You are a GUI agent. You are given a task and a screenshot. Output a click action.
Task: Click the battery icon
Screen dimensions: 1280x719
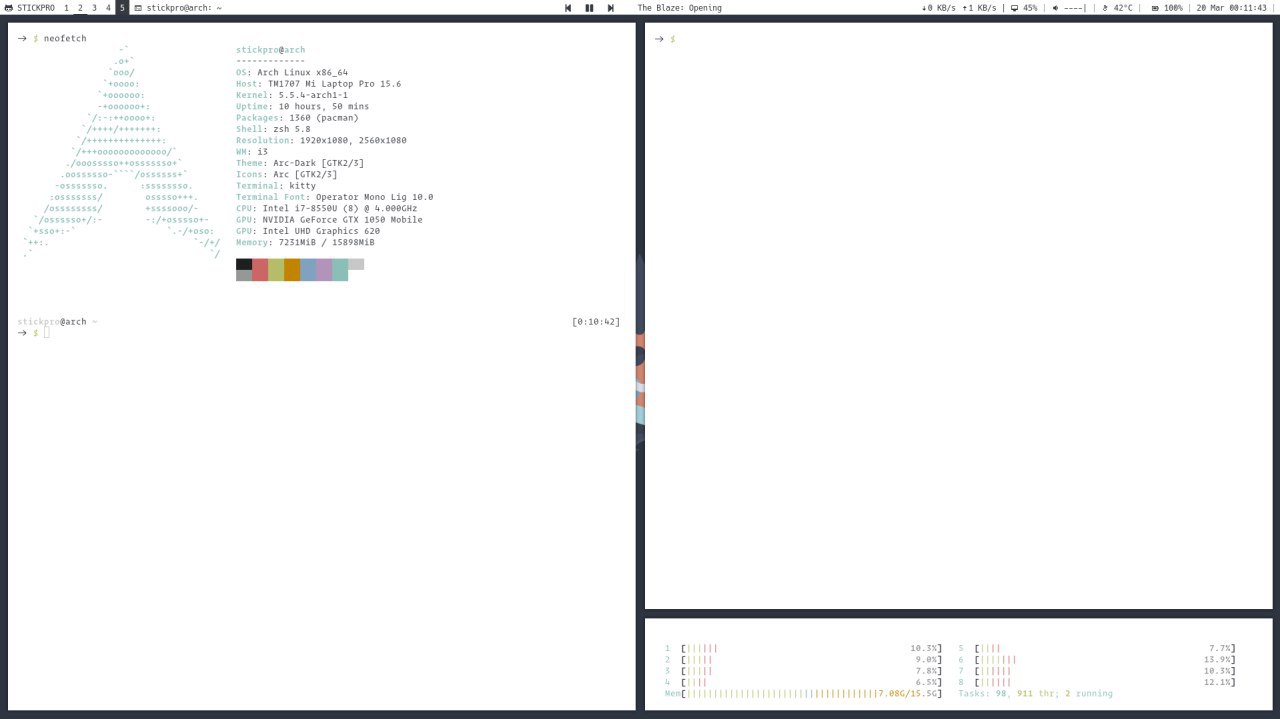tap(1155, 8)
